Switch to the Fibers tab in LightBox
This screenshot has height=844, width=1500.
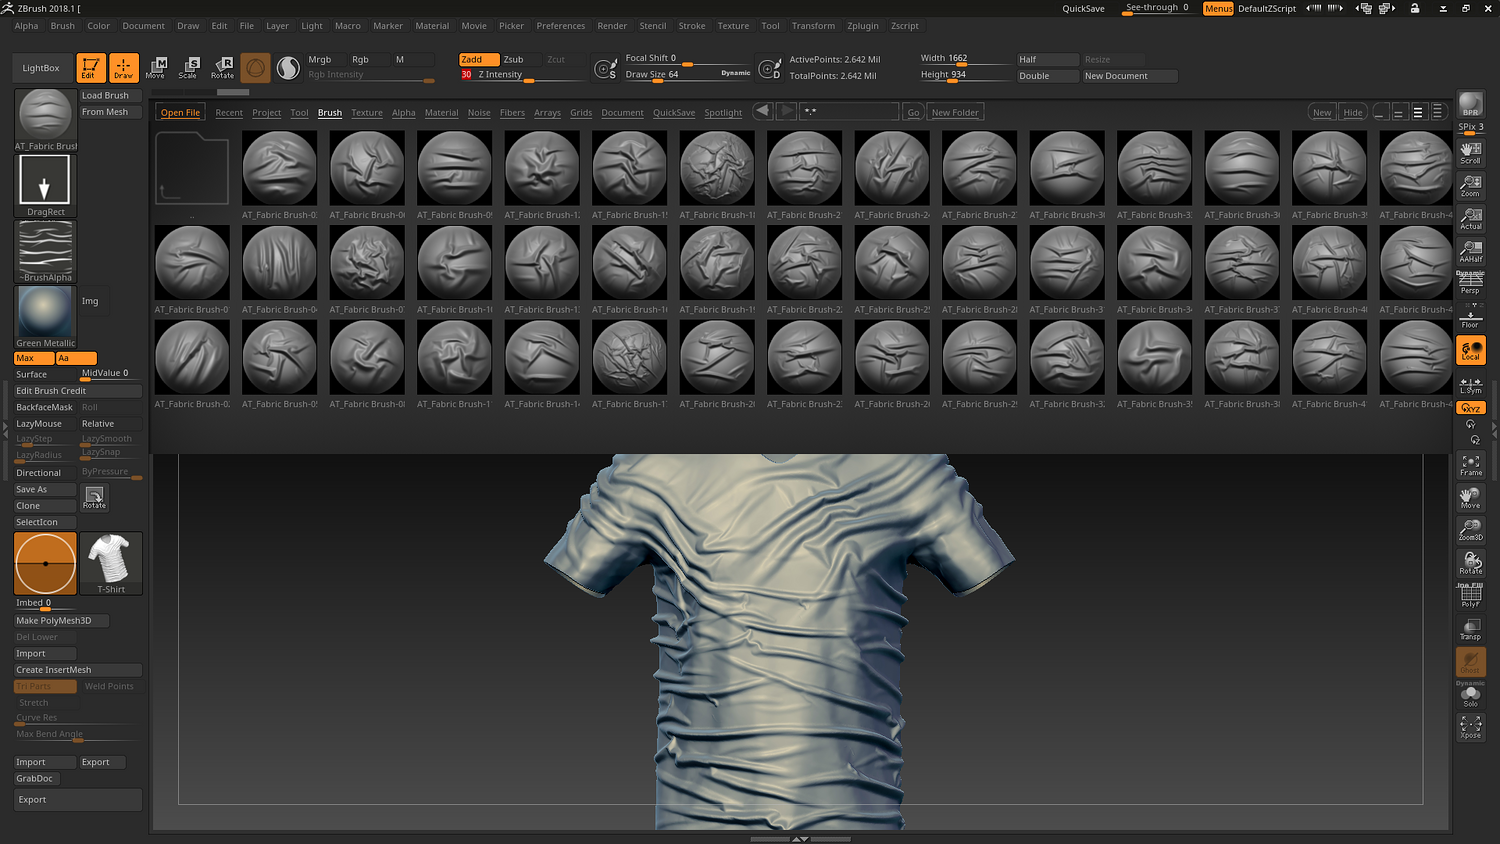pyautogui.click(x=512, y=113)
